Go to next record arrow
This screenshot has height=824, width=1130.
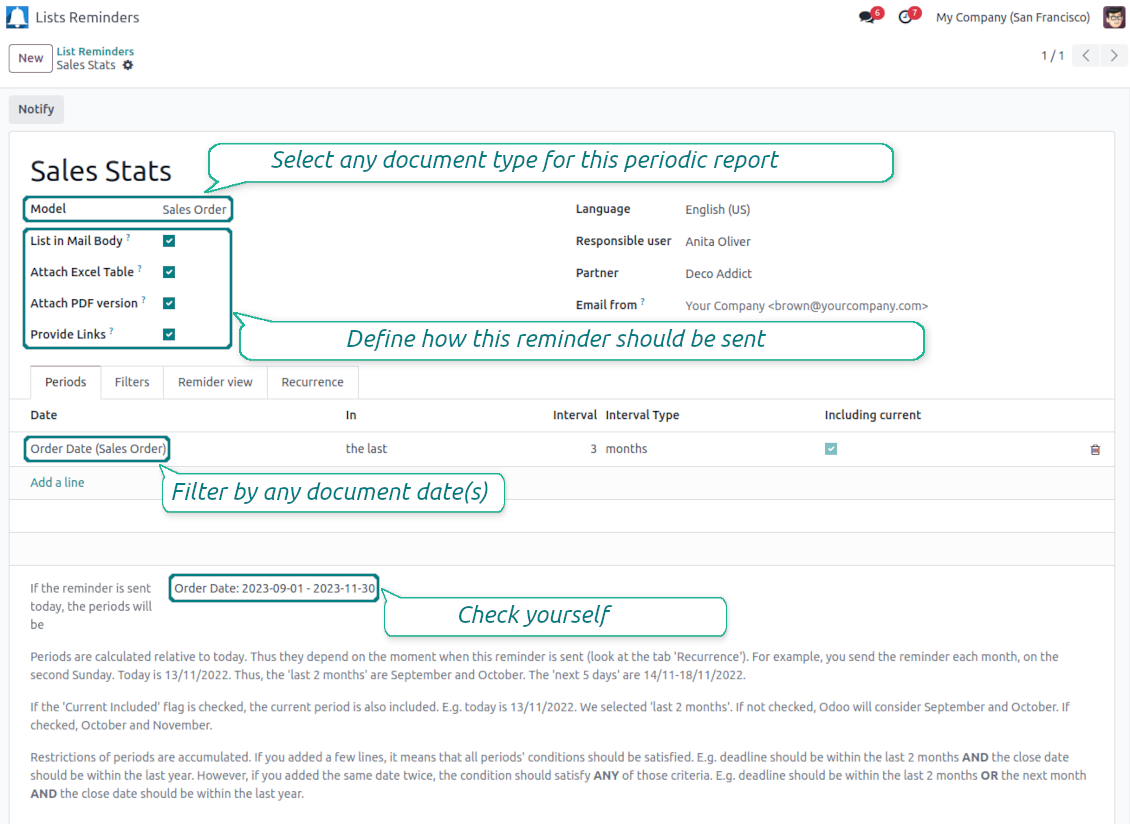click(1113, 56)
